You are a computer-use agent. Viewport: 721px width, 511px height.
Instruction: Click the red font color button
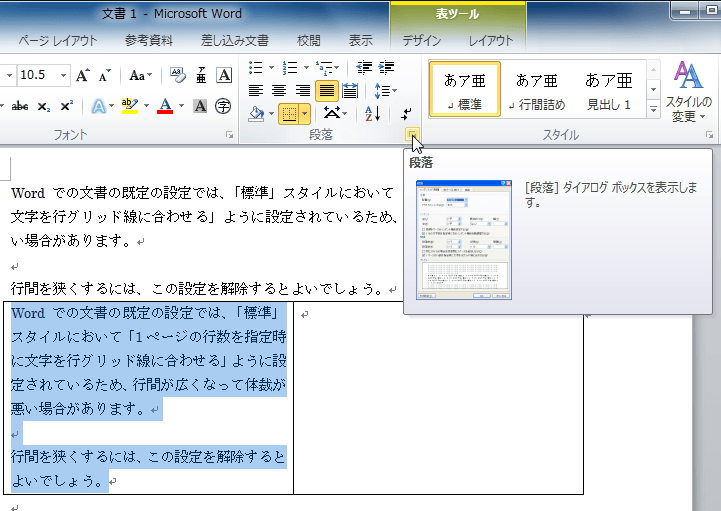(x=165, y=106)
